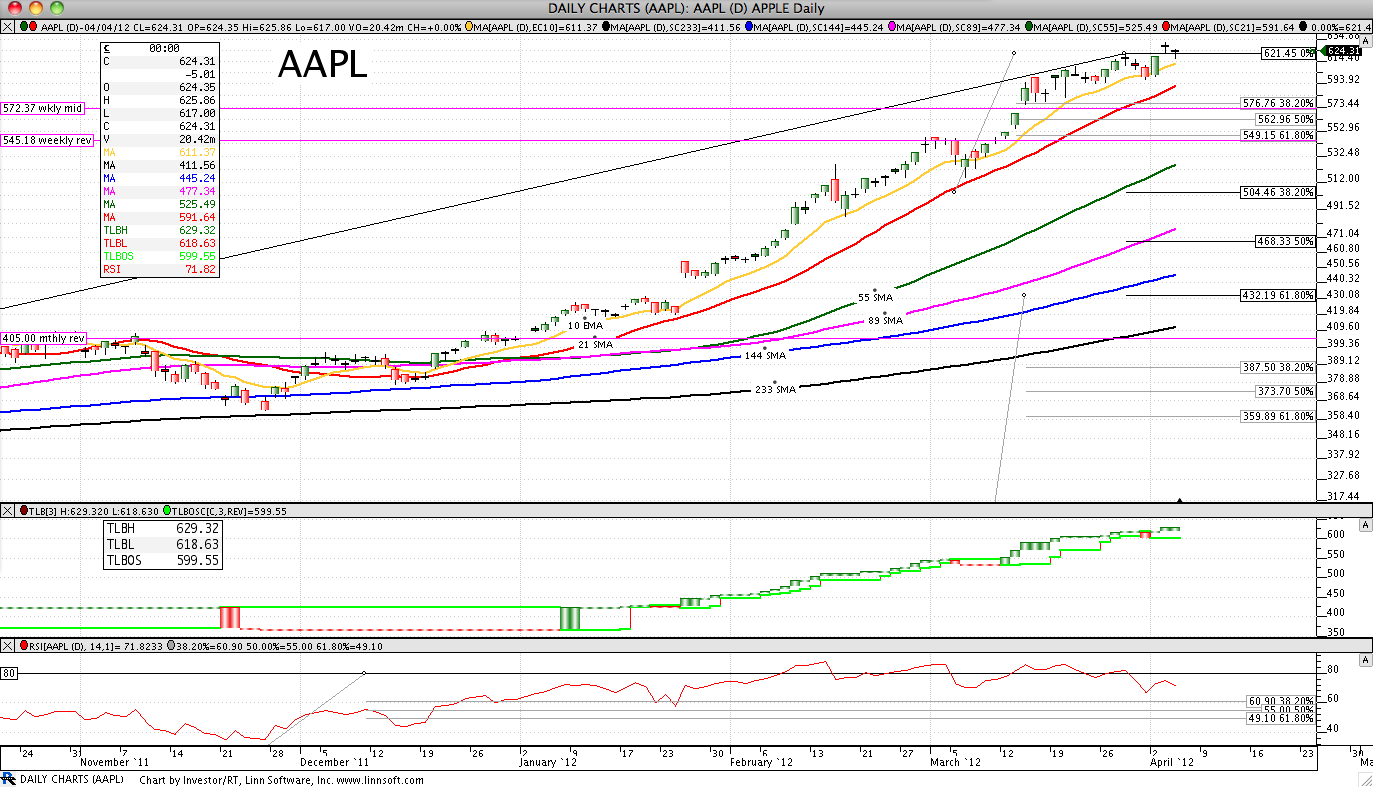Select the '89 SMA' annotation

[885, 321]
